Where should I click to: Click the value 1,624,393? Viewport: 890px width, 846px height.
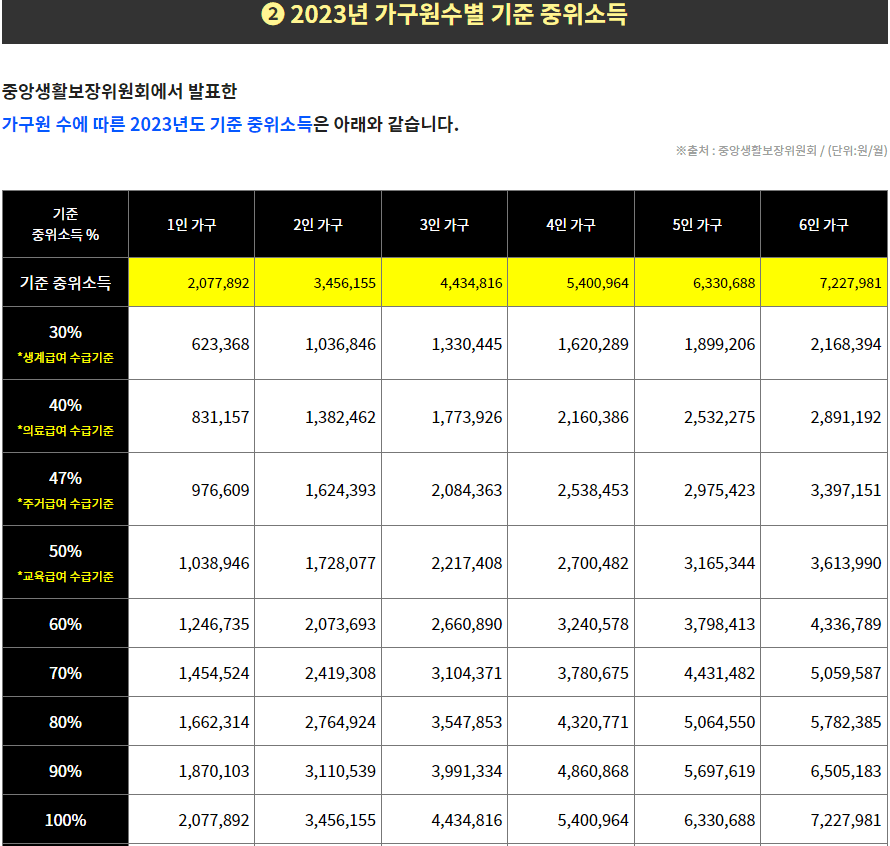point(341,490)
